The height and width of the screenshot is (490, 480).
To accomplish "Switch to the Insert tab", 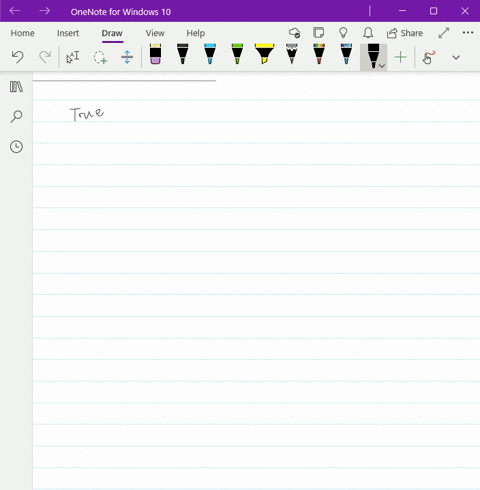I will [x=68, y=33].
